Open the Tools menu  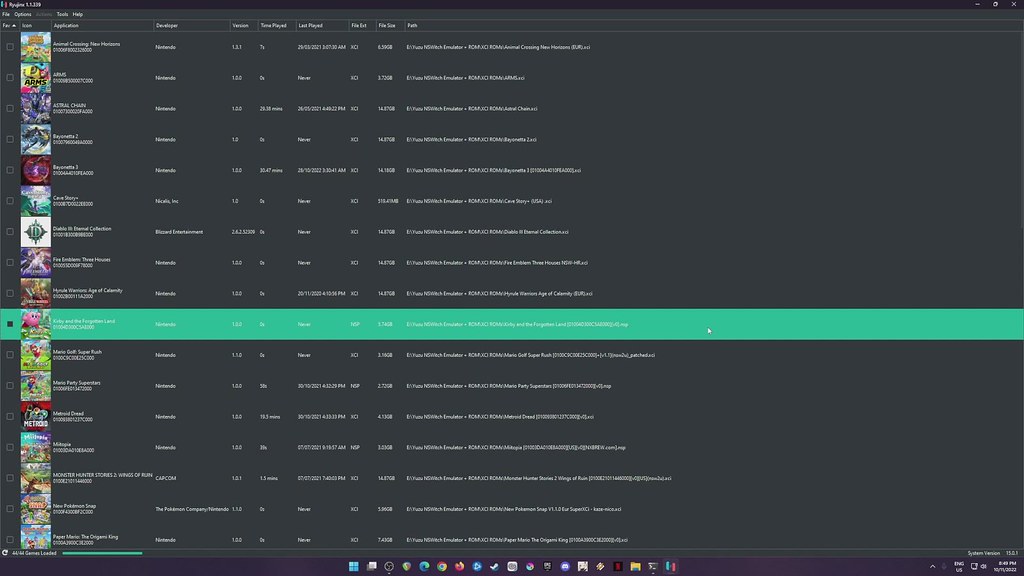pyautogui.click(x=62, y=14)
